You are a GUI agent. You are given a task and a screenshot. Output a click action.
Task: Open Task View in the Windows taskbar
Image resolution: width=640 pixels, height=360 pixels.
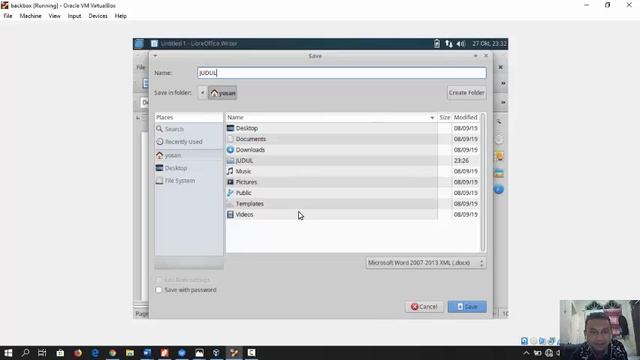pyautogui.click(x=42, y=353)
